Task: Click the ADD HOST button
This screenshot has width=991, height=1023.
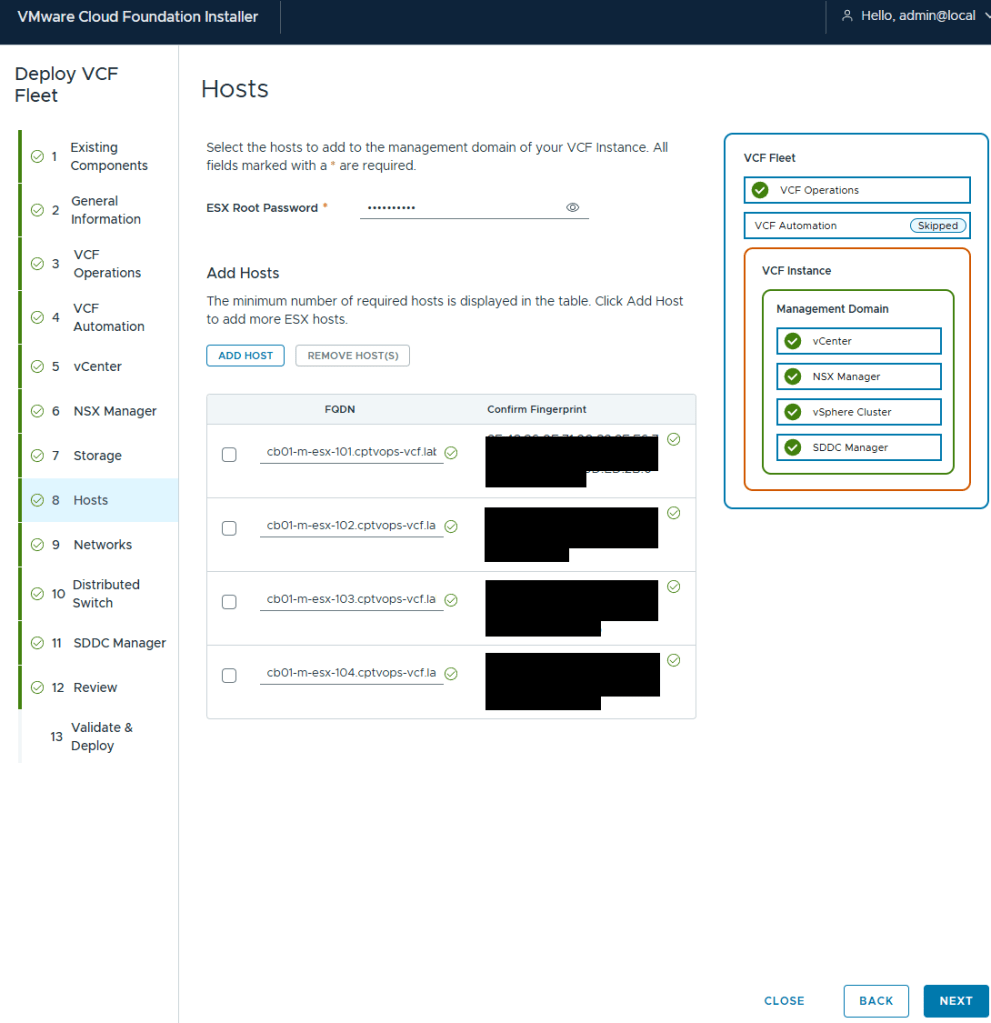Action: tap(245, 356)
